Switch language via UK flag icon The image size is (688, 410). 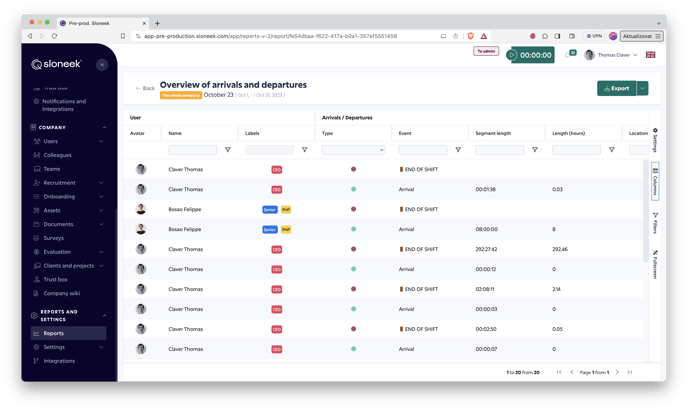650,54
